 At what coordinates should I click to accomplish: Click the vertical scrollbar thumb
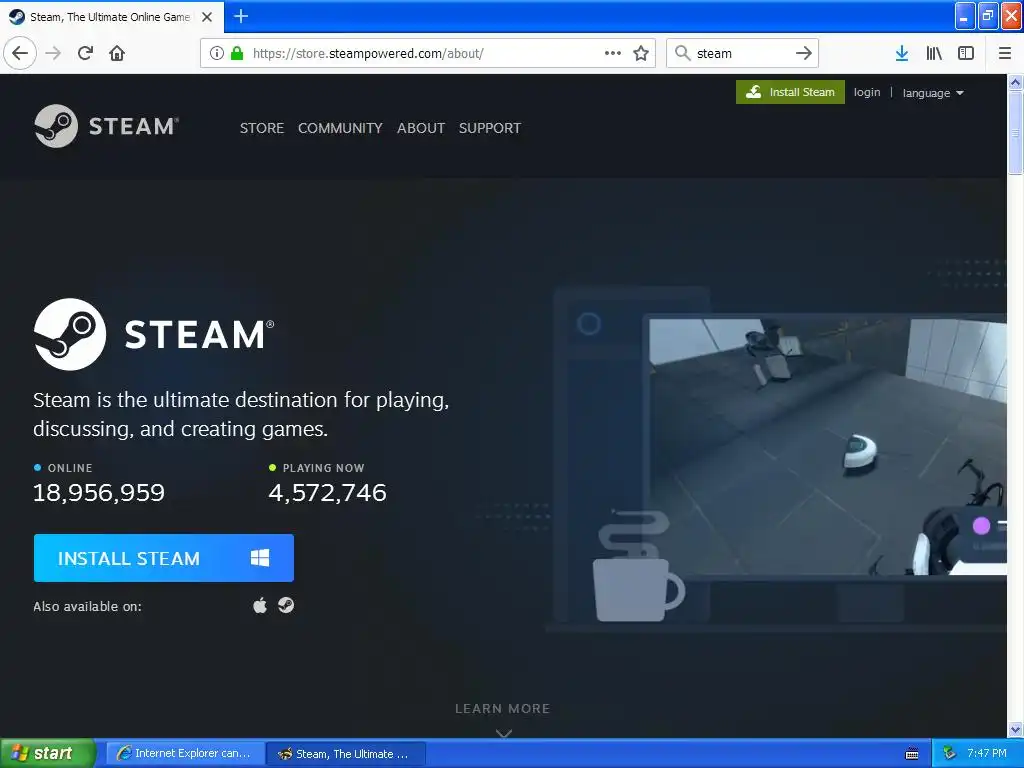pyautogui.click(x=1015, y=133)
